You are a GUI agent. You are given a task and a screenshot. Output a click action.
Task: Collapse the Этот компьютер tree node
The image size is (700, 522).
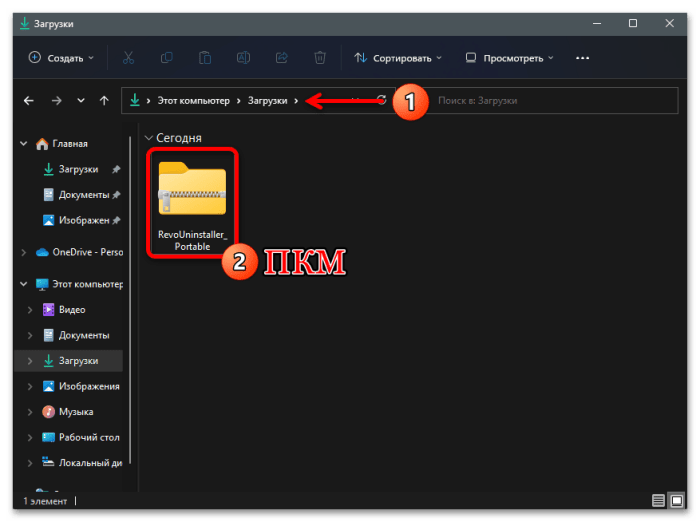[x=24, y=284]
